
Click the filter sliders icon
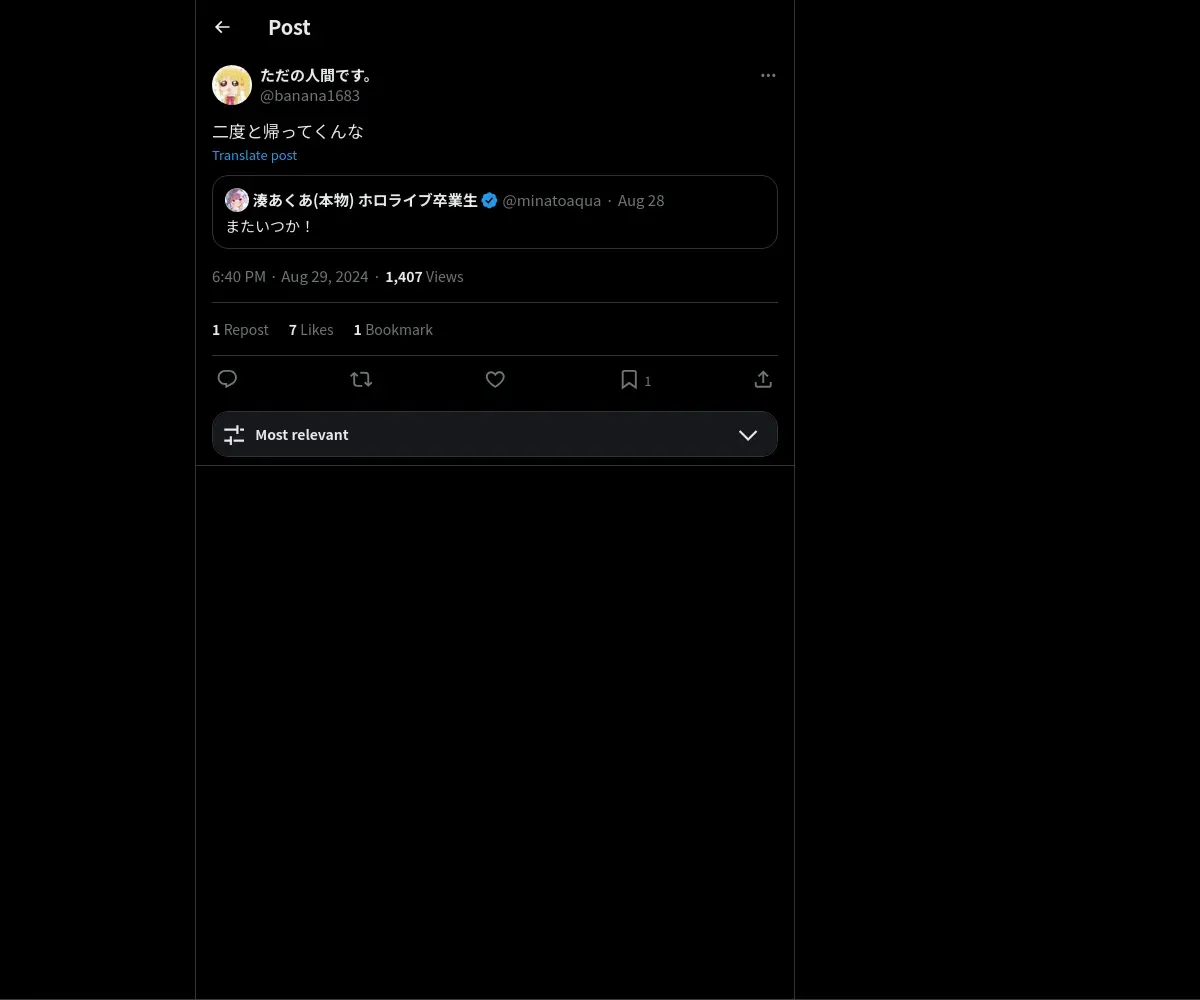point(234,435)
